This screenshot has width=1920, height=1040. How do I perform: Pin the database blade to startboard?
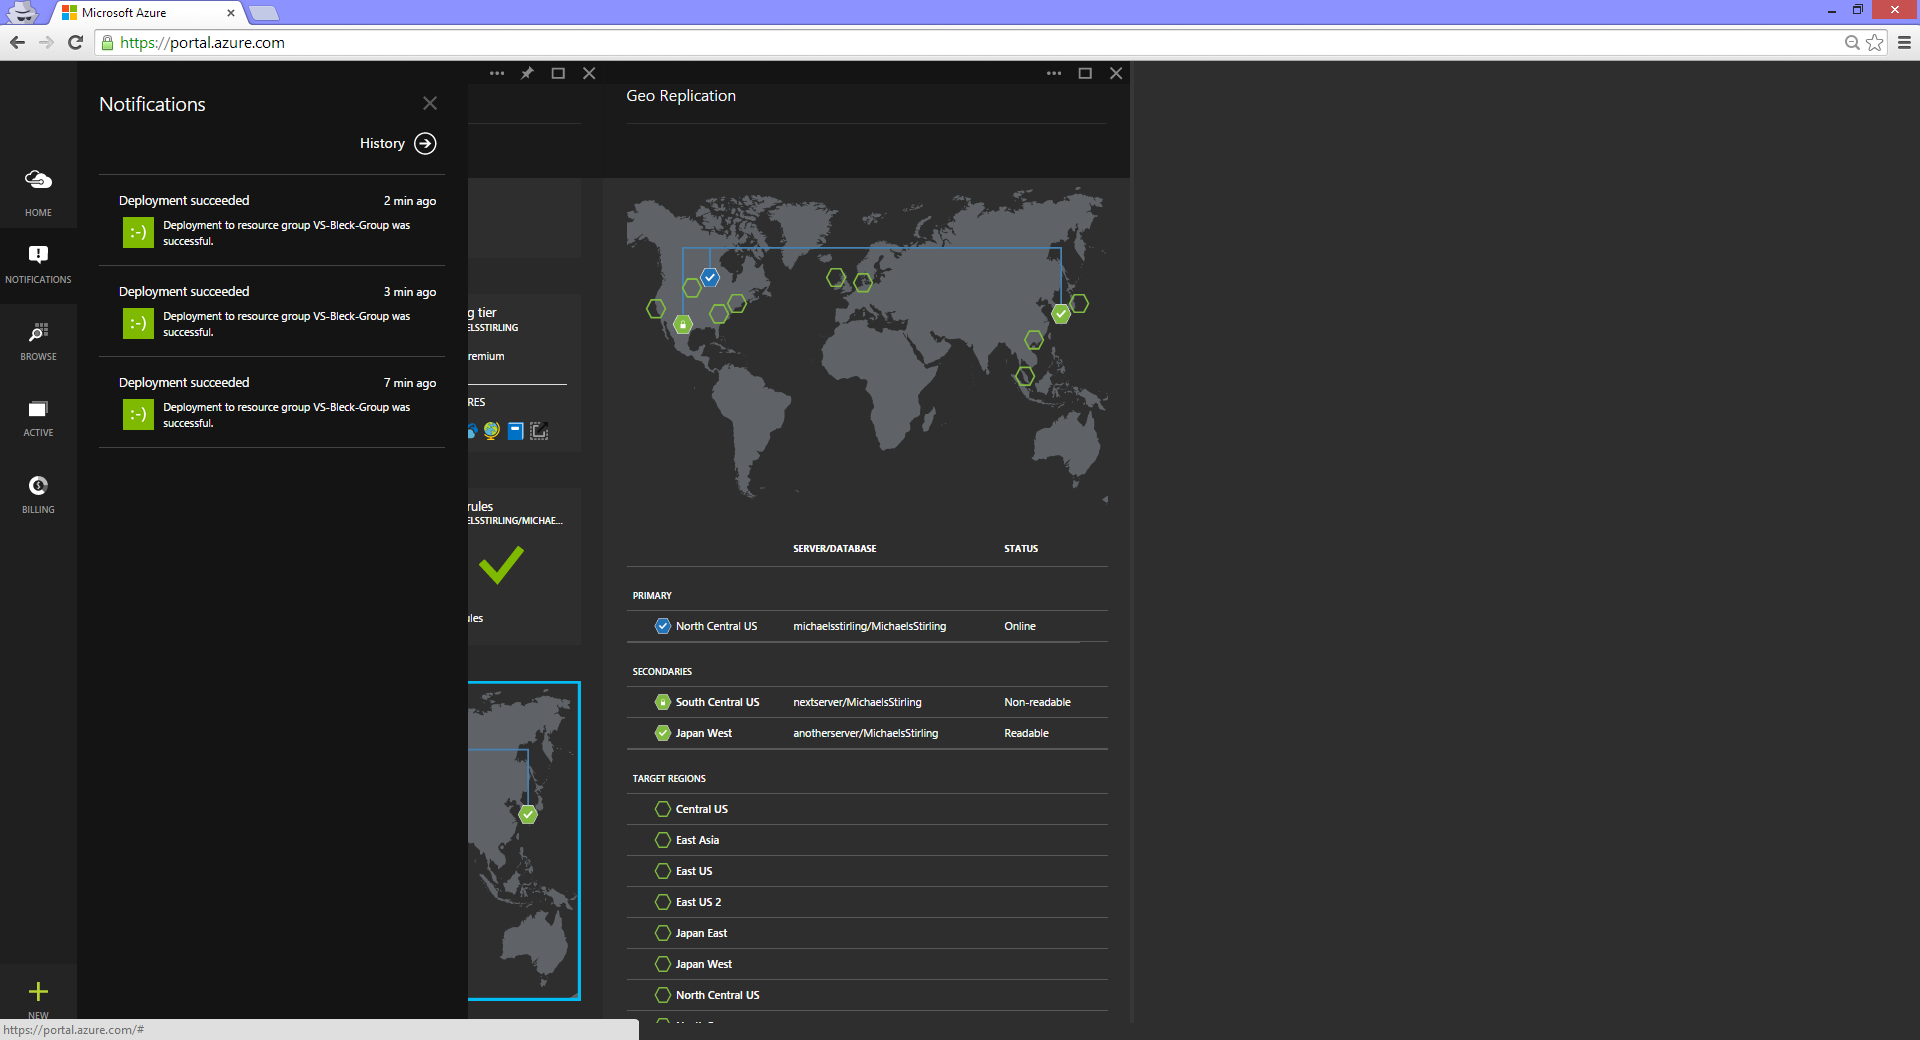[x=527, y=73]
